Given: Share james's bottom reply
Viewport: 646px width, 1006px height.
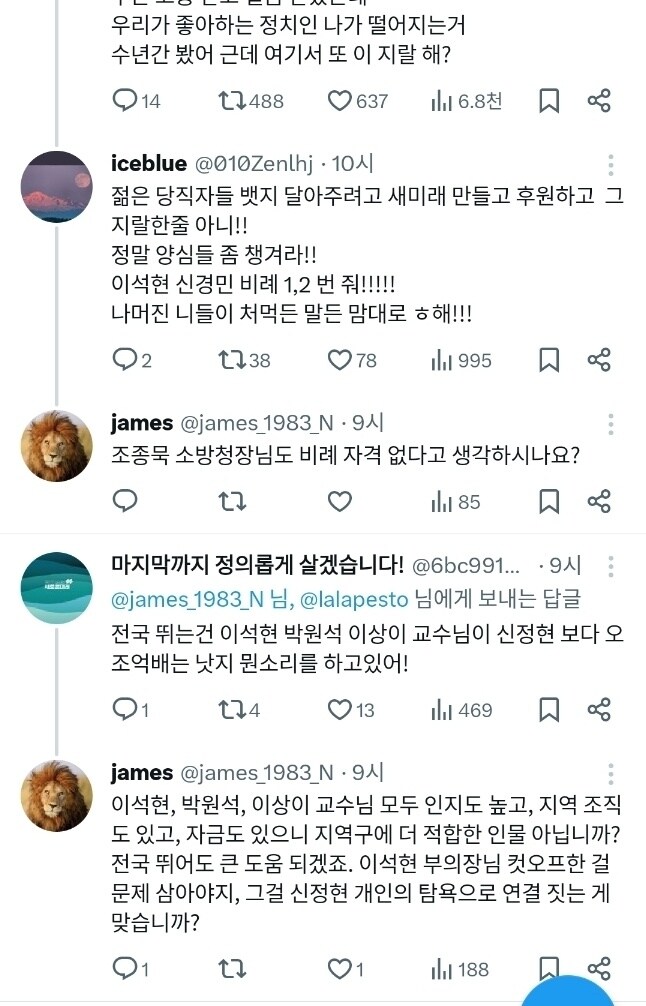Looking at the screenshot, I should [x=599, y=967].
